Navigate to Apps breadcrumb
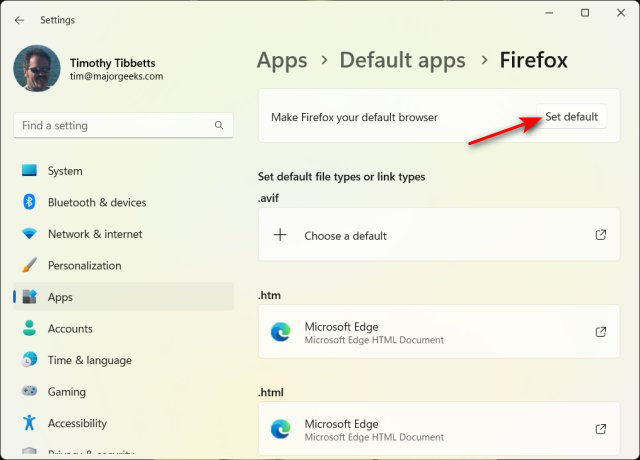Viewport: 640px width, 460px height. [x=282, y=60]
